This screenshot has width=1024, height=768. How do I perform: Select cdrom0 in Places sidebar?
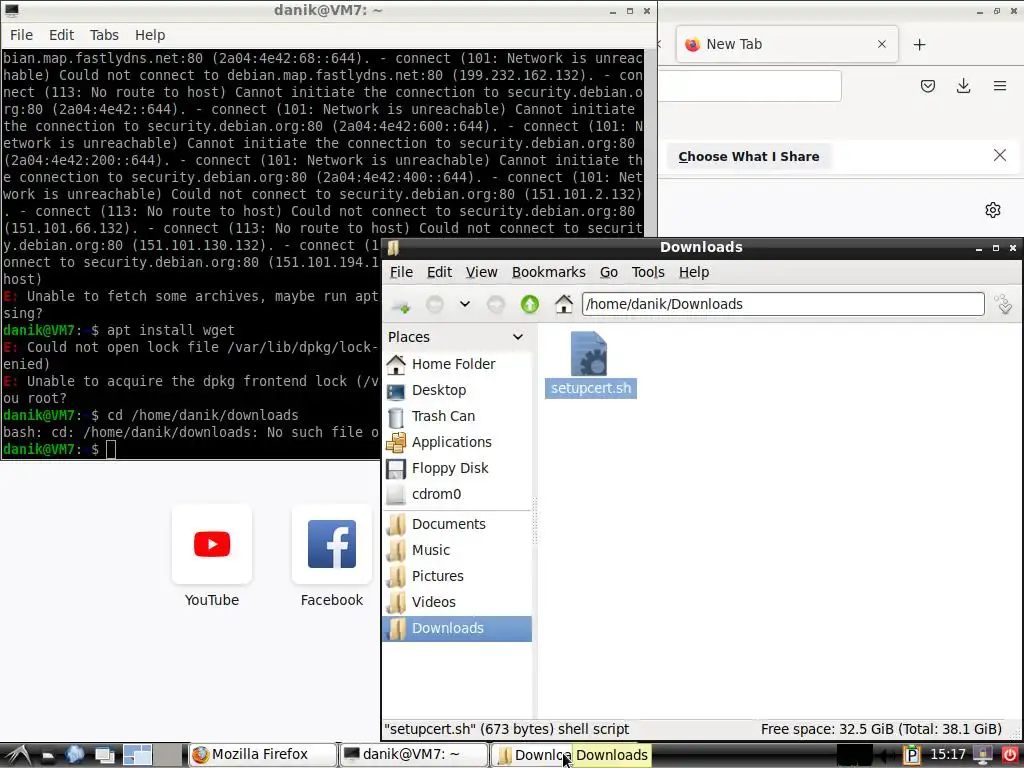point(457,494)
